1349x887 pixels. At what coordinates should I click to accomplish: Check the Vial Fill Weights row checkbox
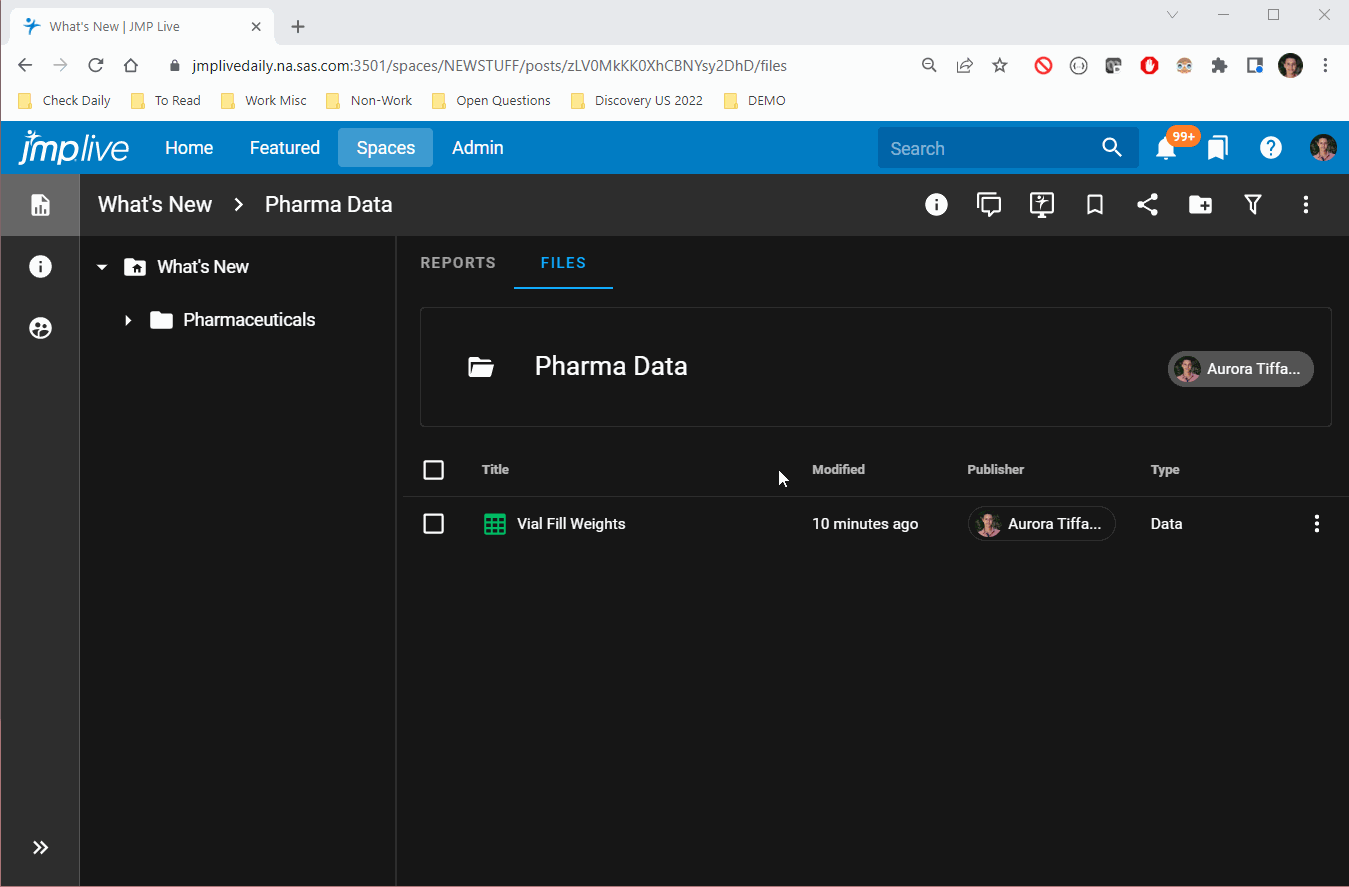point(433,524)
